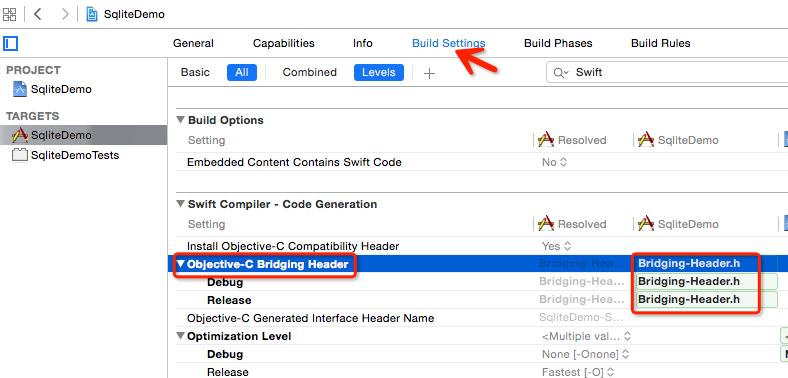Switch to the Basic settings filter
The image size is (788, 378).
195,72
